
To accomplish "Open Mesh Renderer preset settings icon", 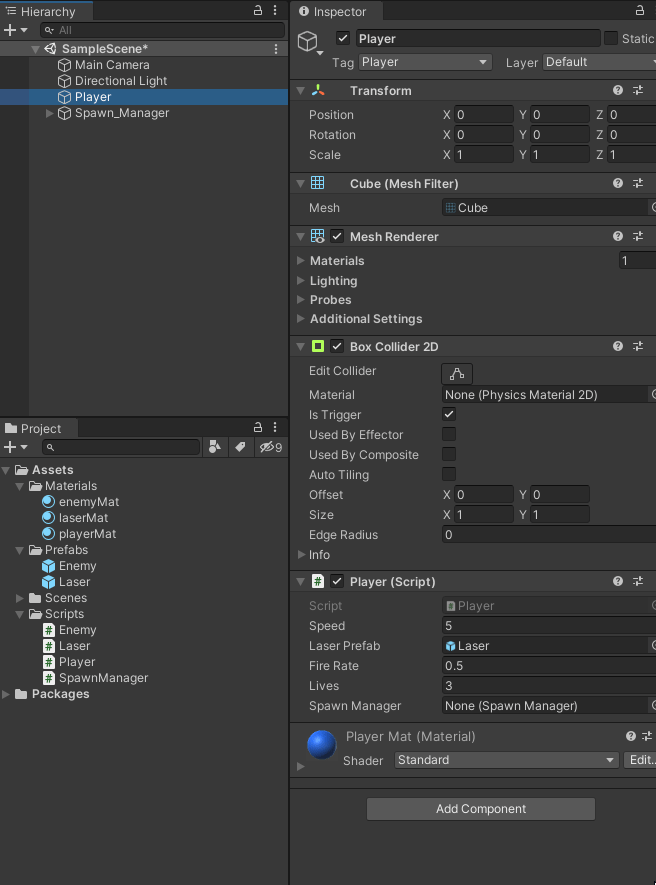I will pos(638,236).
